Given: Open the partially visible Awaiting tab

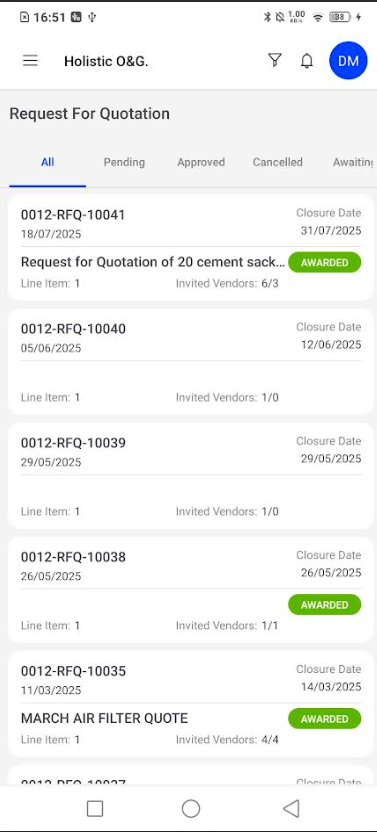Looking at the screenshot, I should (x=353, y=162).
